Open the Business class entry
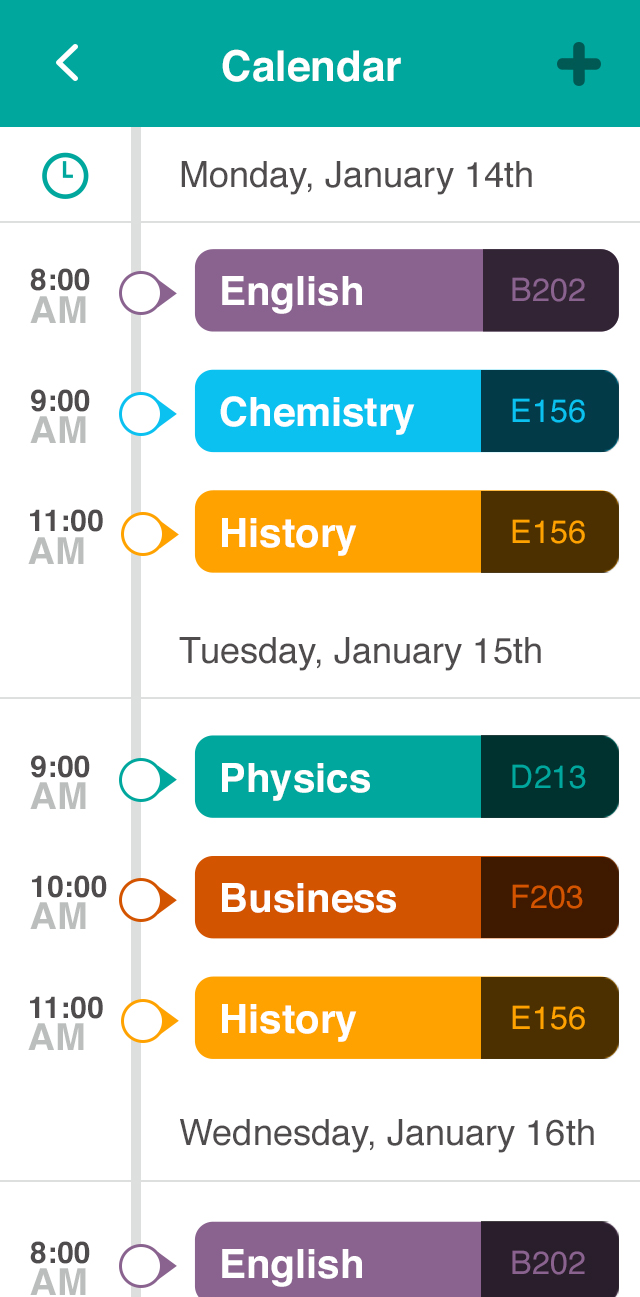The height and width of the screenshot is (1297, 640). tap(338, 898)
